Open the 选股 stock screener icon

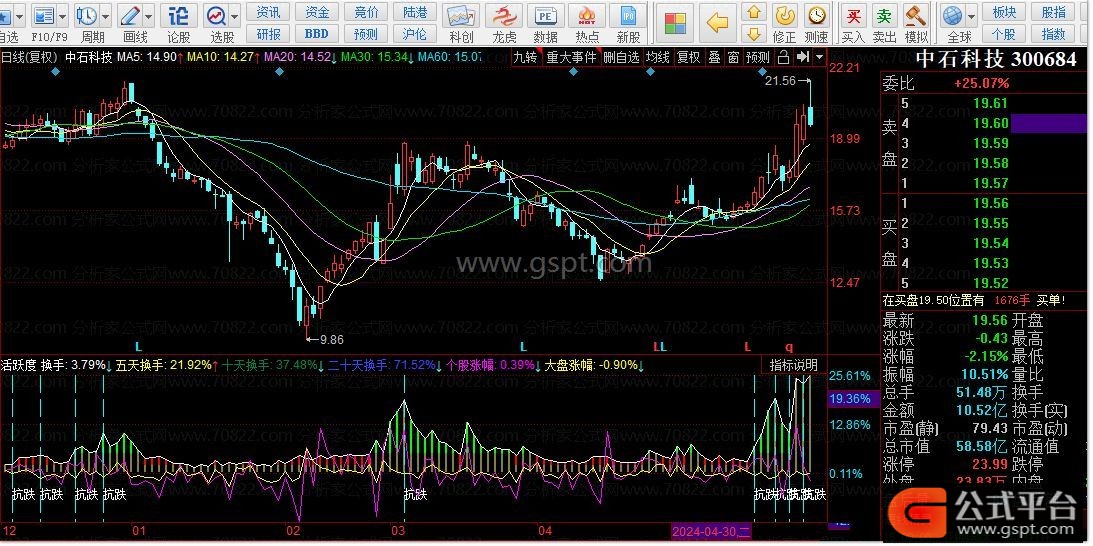pos(217,15)
